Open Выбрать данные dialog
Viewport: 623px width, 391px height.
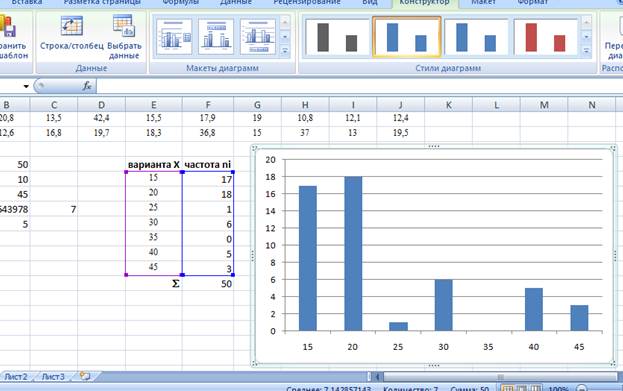coord(124,26)
